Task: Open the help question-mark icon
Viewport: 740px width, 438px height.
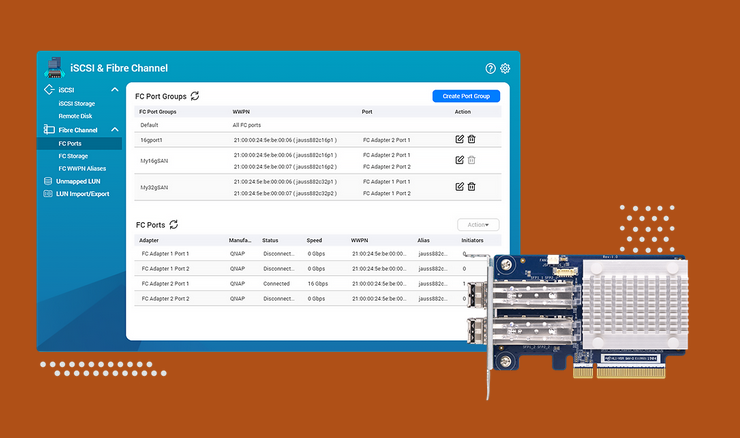Action: click(x=490, y=68)
